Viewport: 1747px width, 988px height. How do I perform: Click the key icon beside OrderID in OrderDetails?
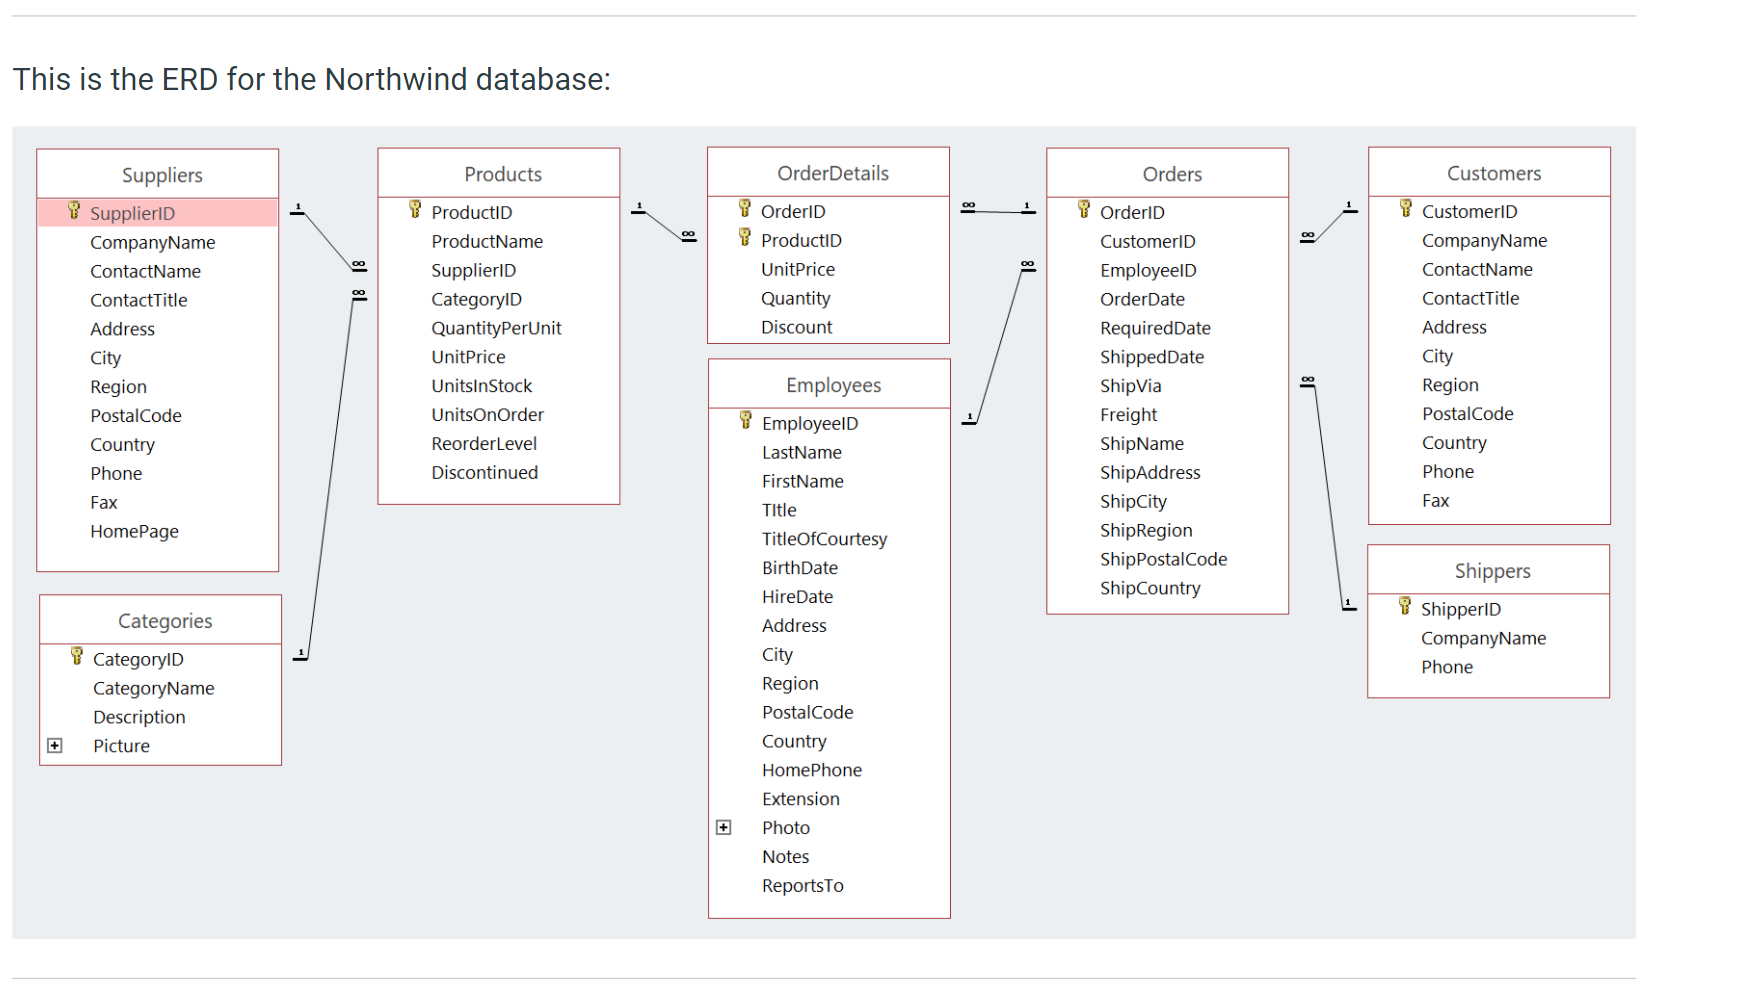745,209
